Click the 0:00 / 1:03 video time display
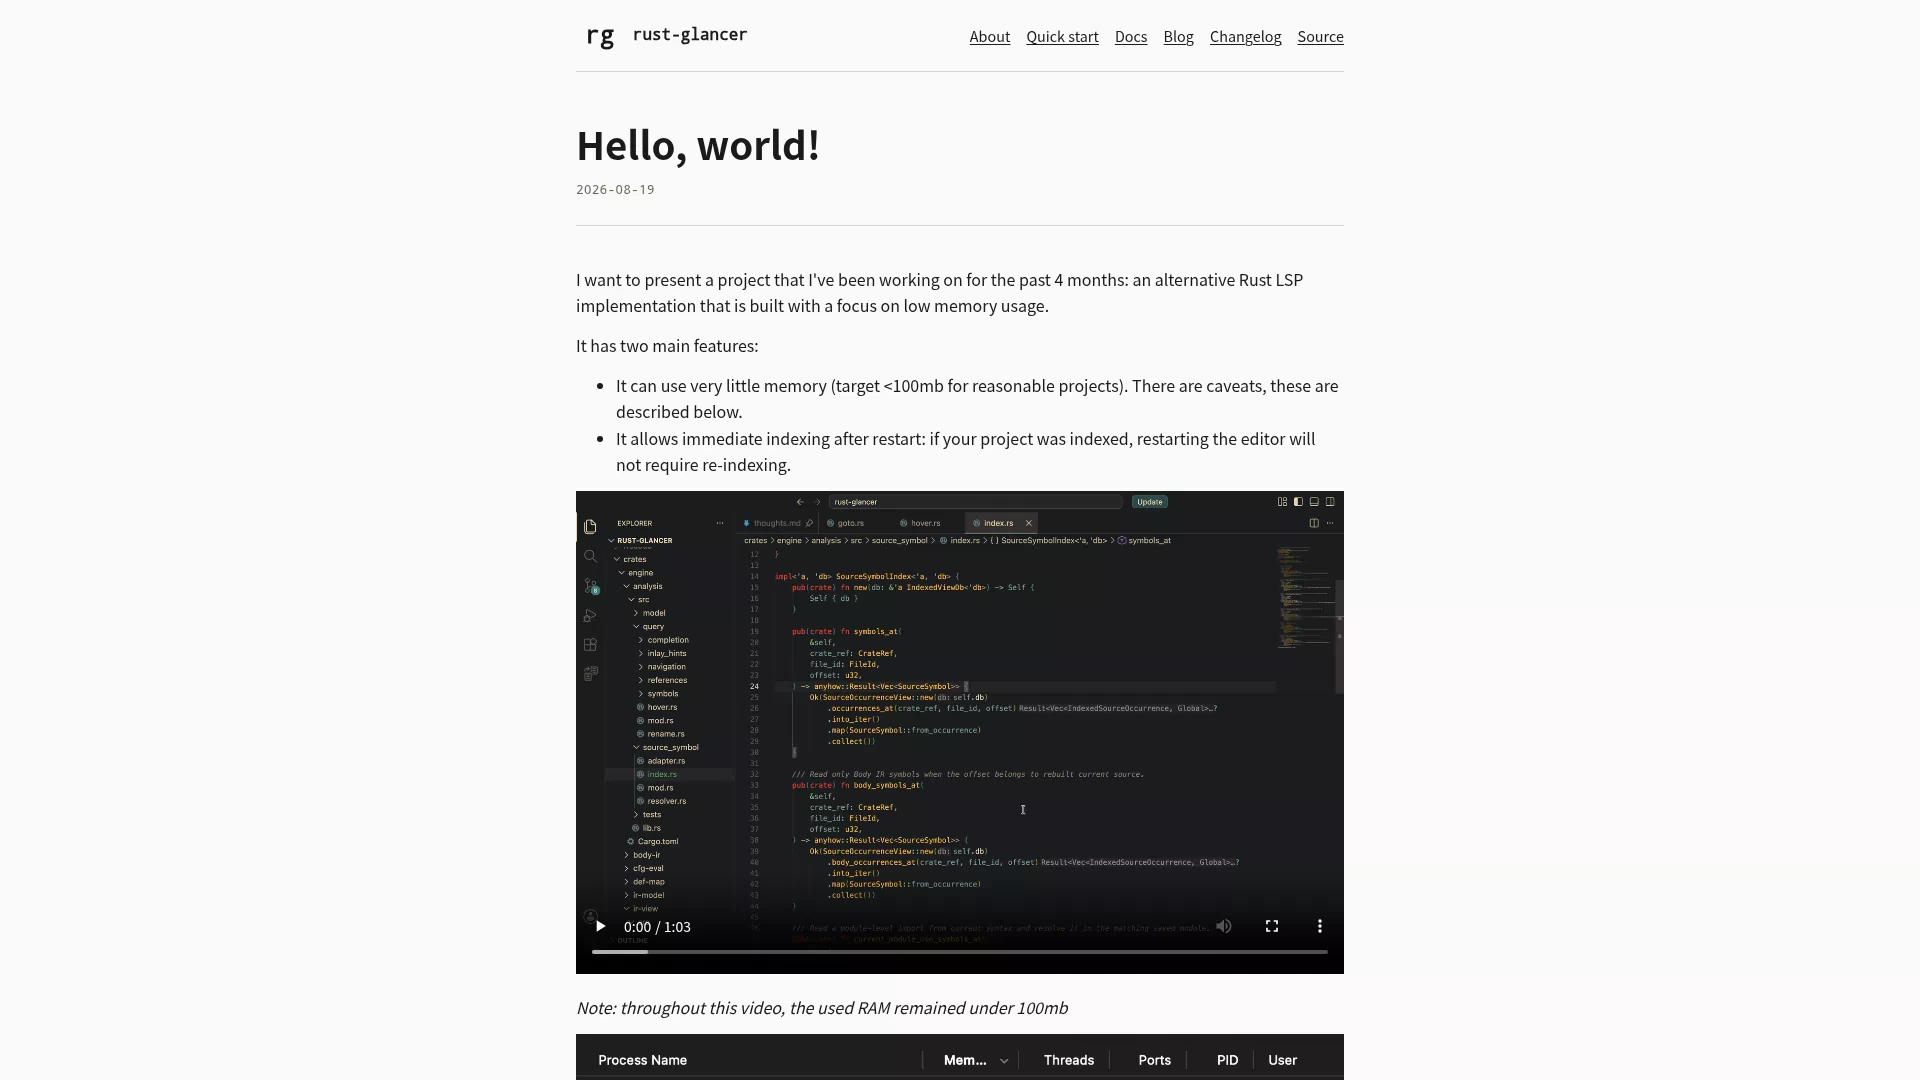This screenshot has width=1920, height=1080. click(x=657, y=927)
